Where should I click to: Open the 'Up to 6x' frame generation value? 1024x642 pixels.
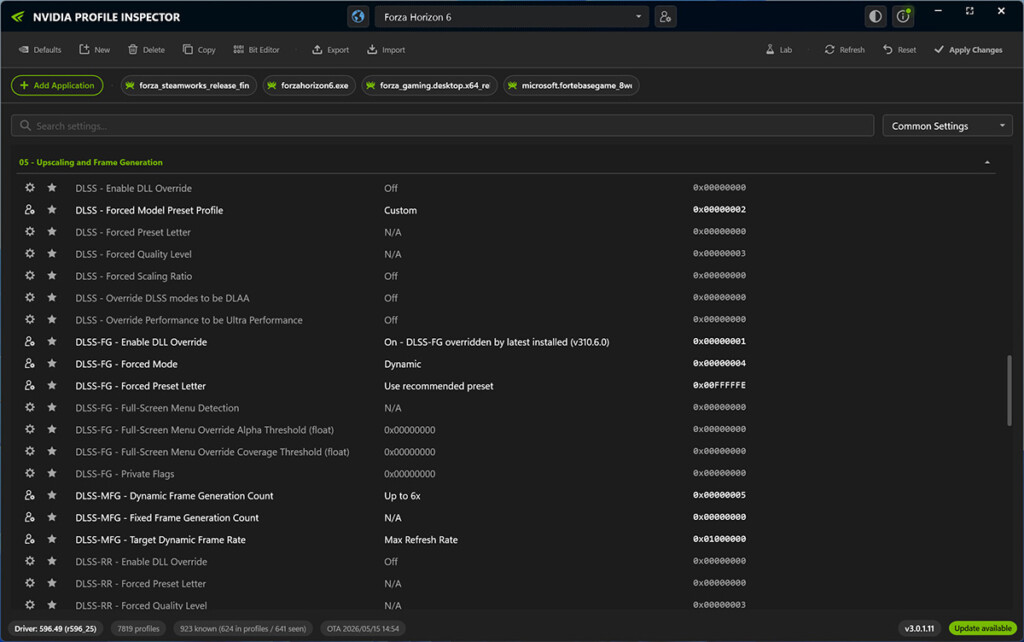(x=402, y=496)
